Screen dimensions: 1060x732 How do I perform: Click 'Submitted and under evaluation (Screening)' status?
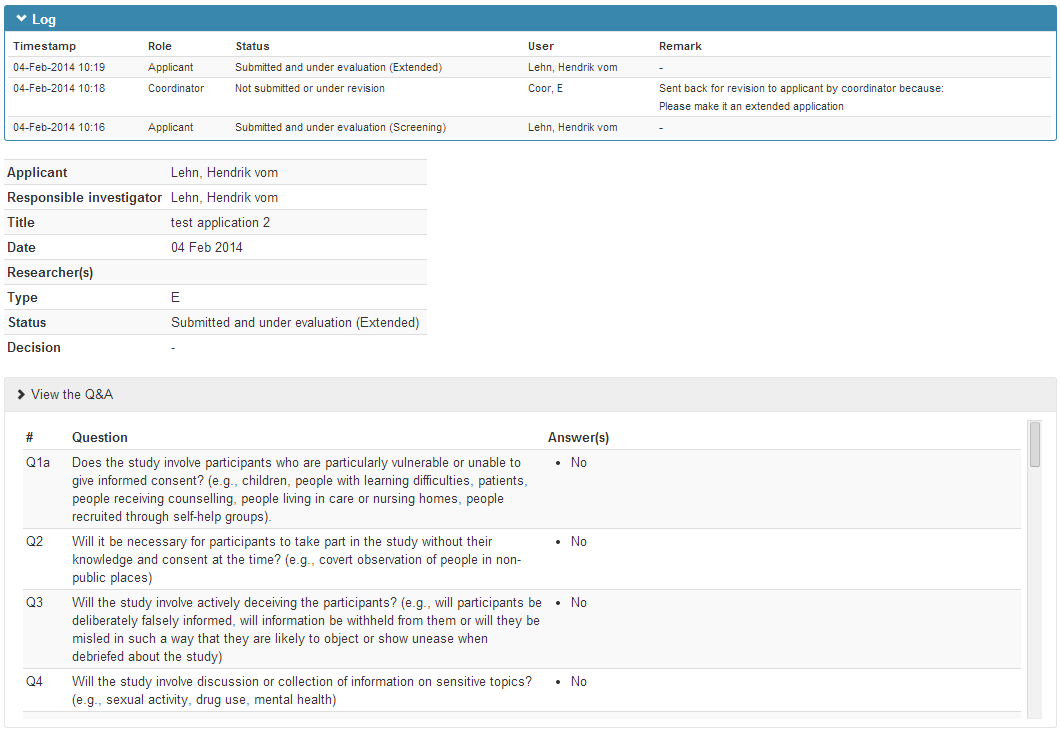click(341, 127)
